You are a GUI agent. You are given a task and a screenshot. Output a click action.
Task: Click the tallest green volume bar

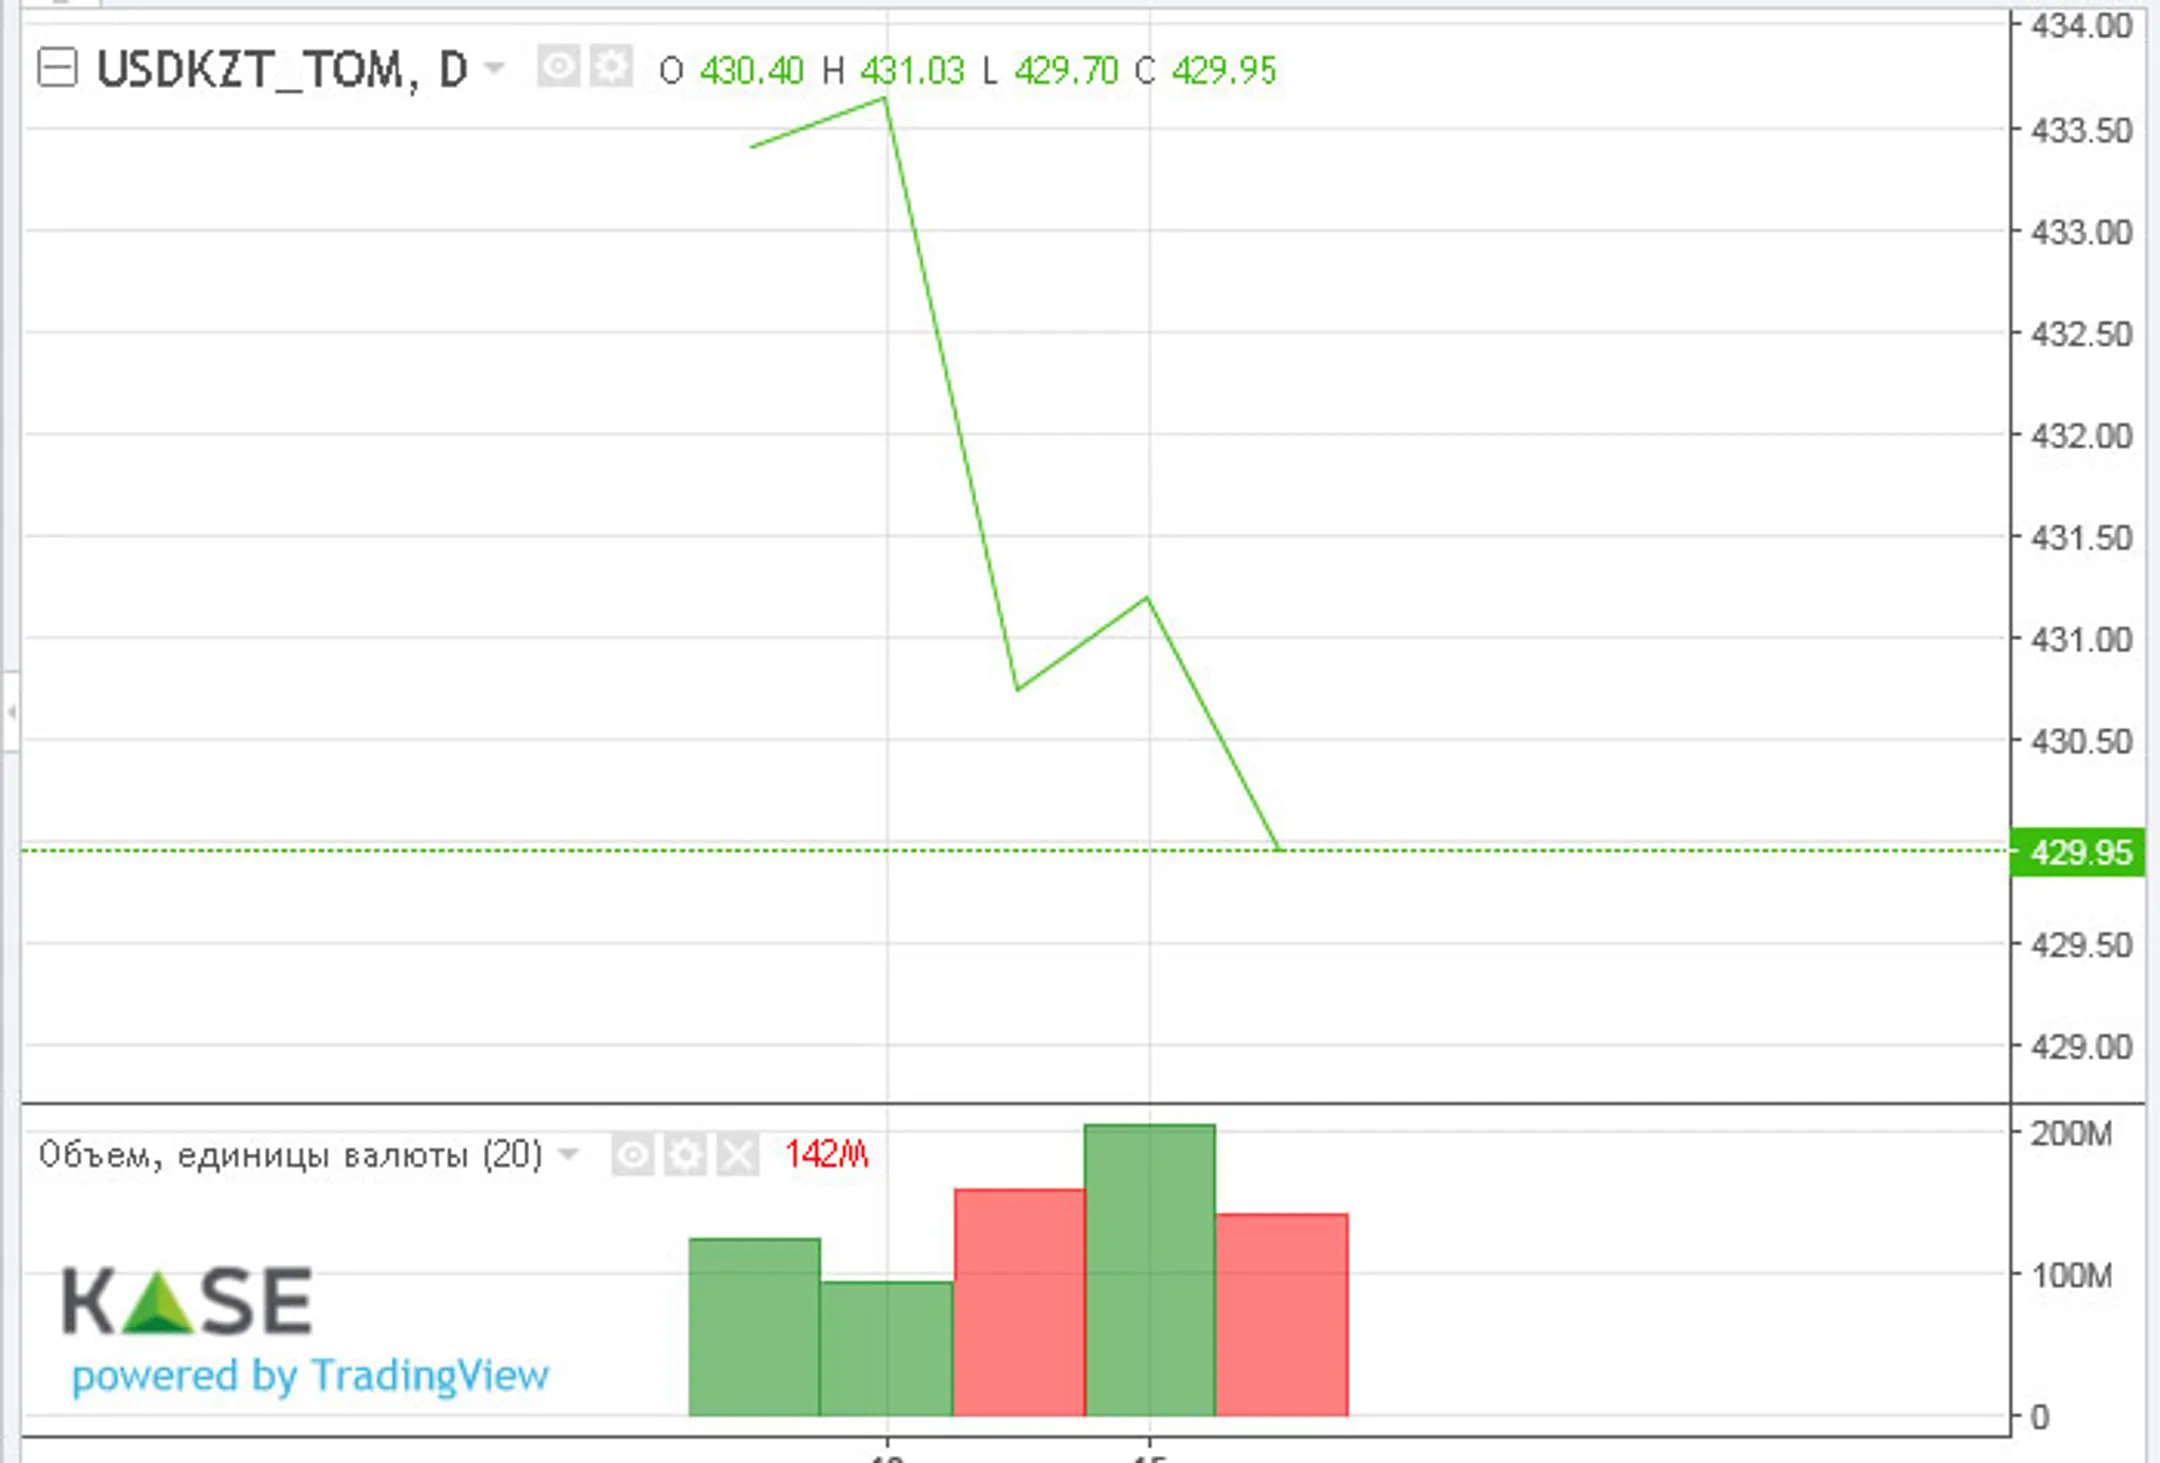[1150, 1270]
